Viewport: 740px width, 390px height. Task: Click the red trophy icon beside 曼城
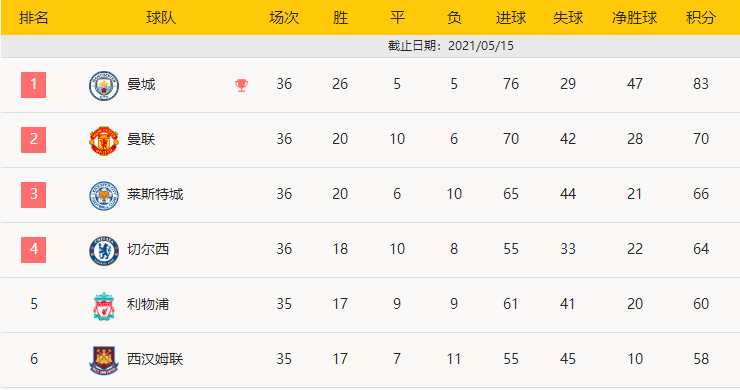coord(241,85)
